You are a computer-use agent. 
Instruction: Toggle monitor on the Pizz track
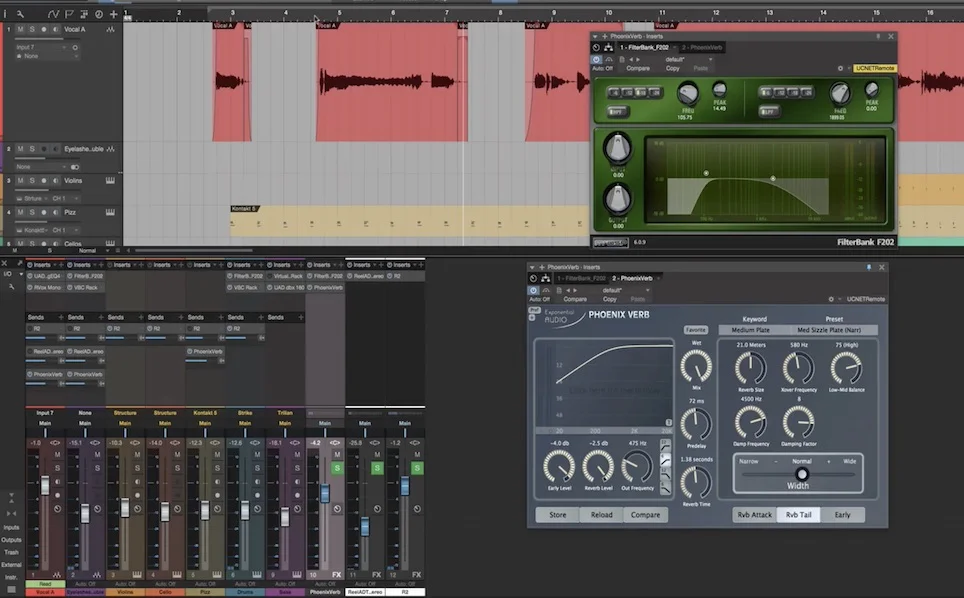click(x=55, y=212)
